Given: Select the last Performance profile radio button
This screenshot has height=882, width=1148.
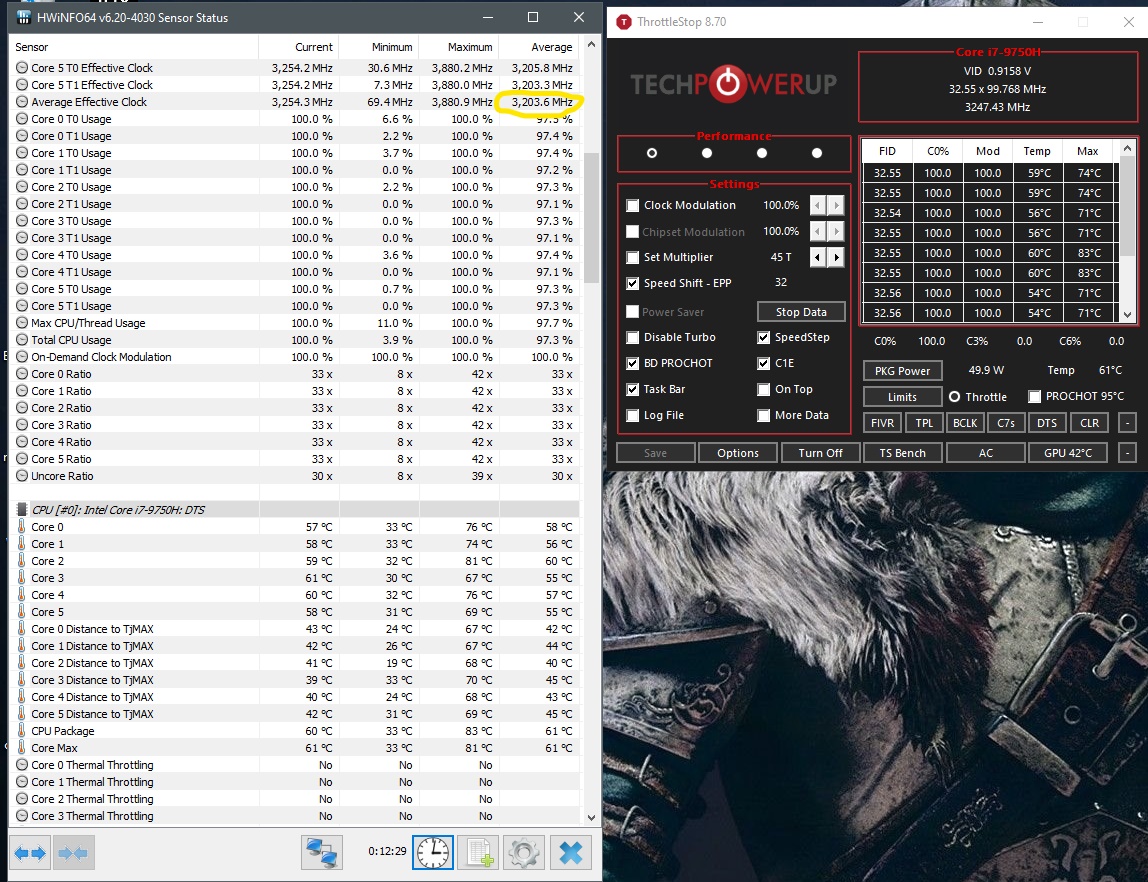Looking at the screenshot, I should pos(817,153).
